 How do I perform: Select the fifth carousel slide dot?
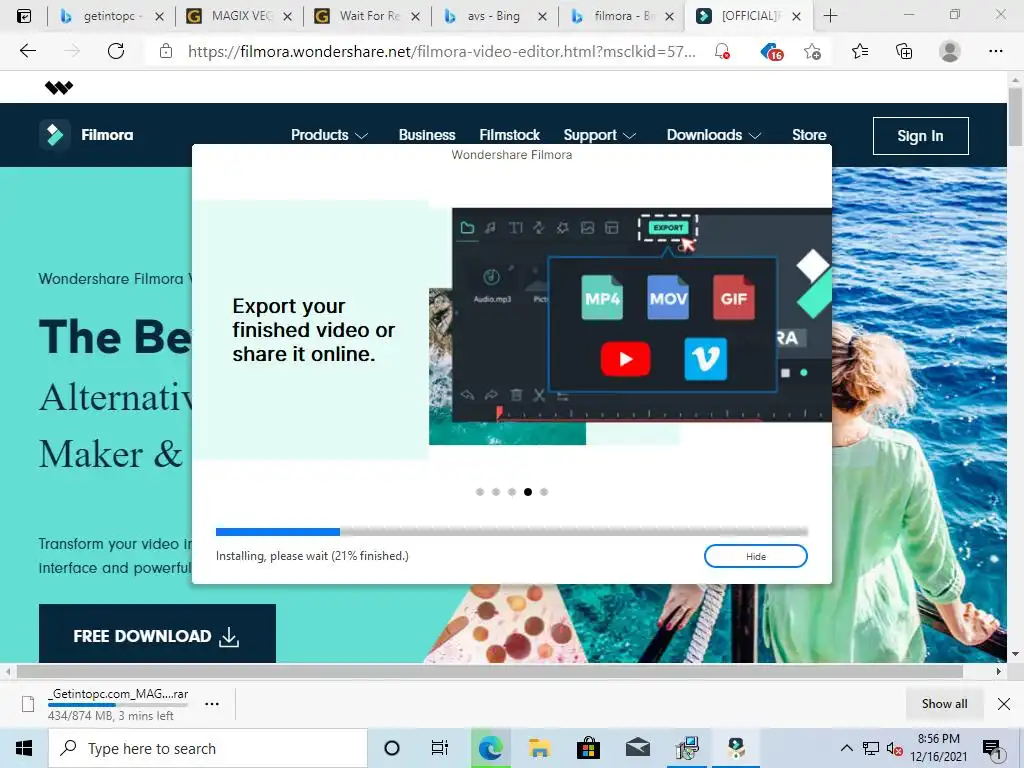[544, 492]
